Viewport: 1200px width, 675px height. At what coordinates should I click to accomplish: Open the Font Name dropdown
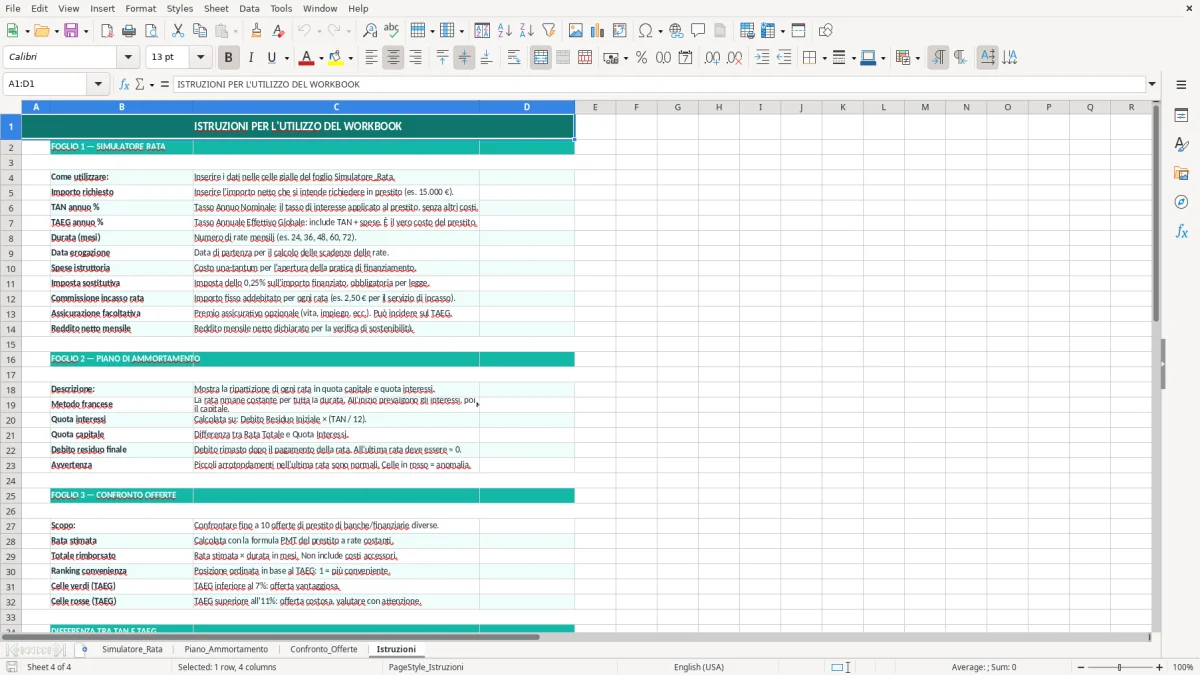tap(128, 58)
